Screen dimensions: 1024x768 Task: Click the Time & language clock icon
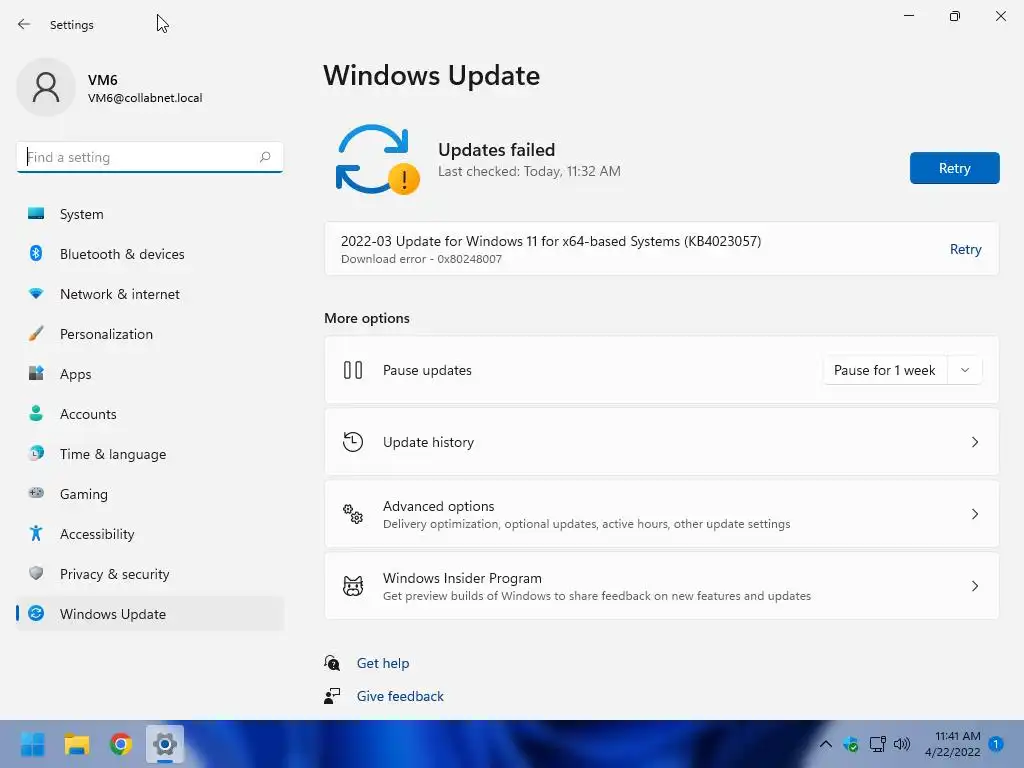(36, 453)
